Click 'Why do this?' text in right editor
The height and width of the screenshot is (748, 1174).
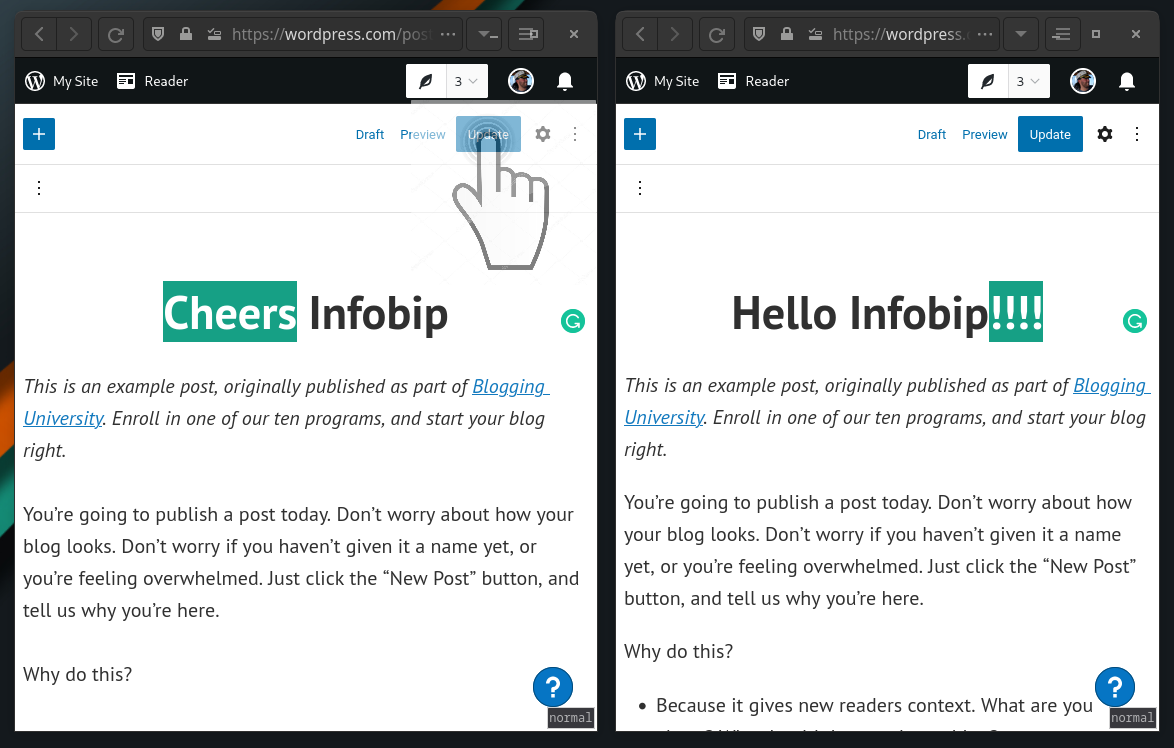[x=678, y=651]
